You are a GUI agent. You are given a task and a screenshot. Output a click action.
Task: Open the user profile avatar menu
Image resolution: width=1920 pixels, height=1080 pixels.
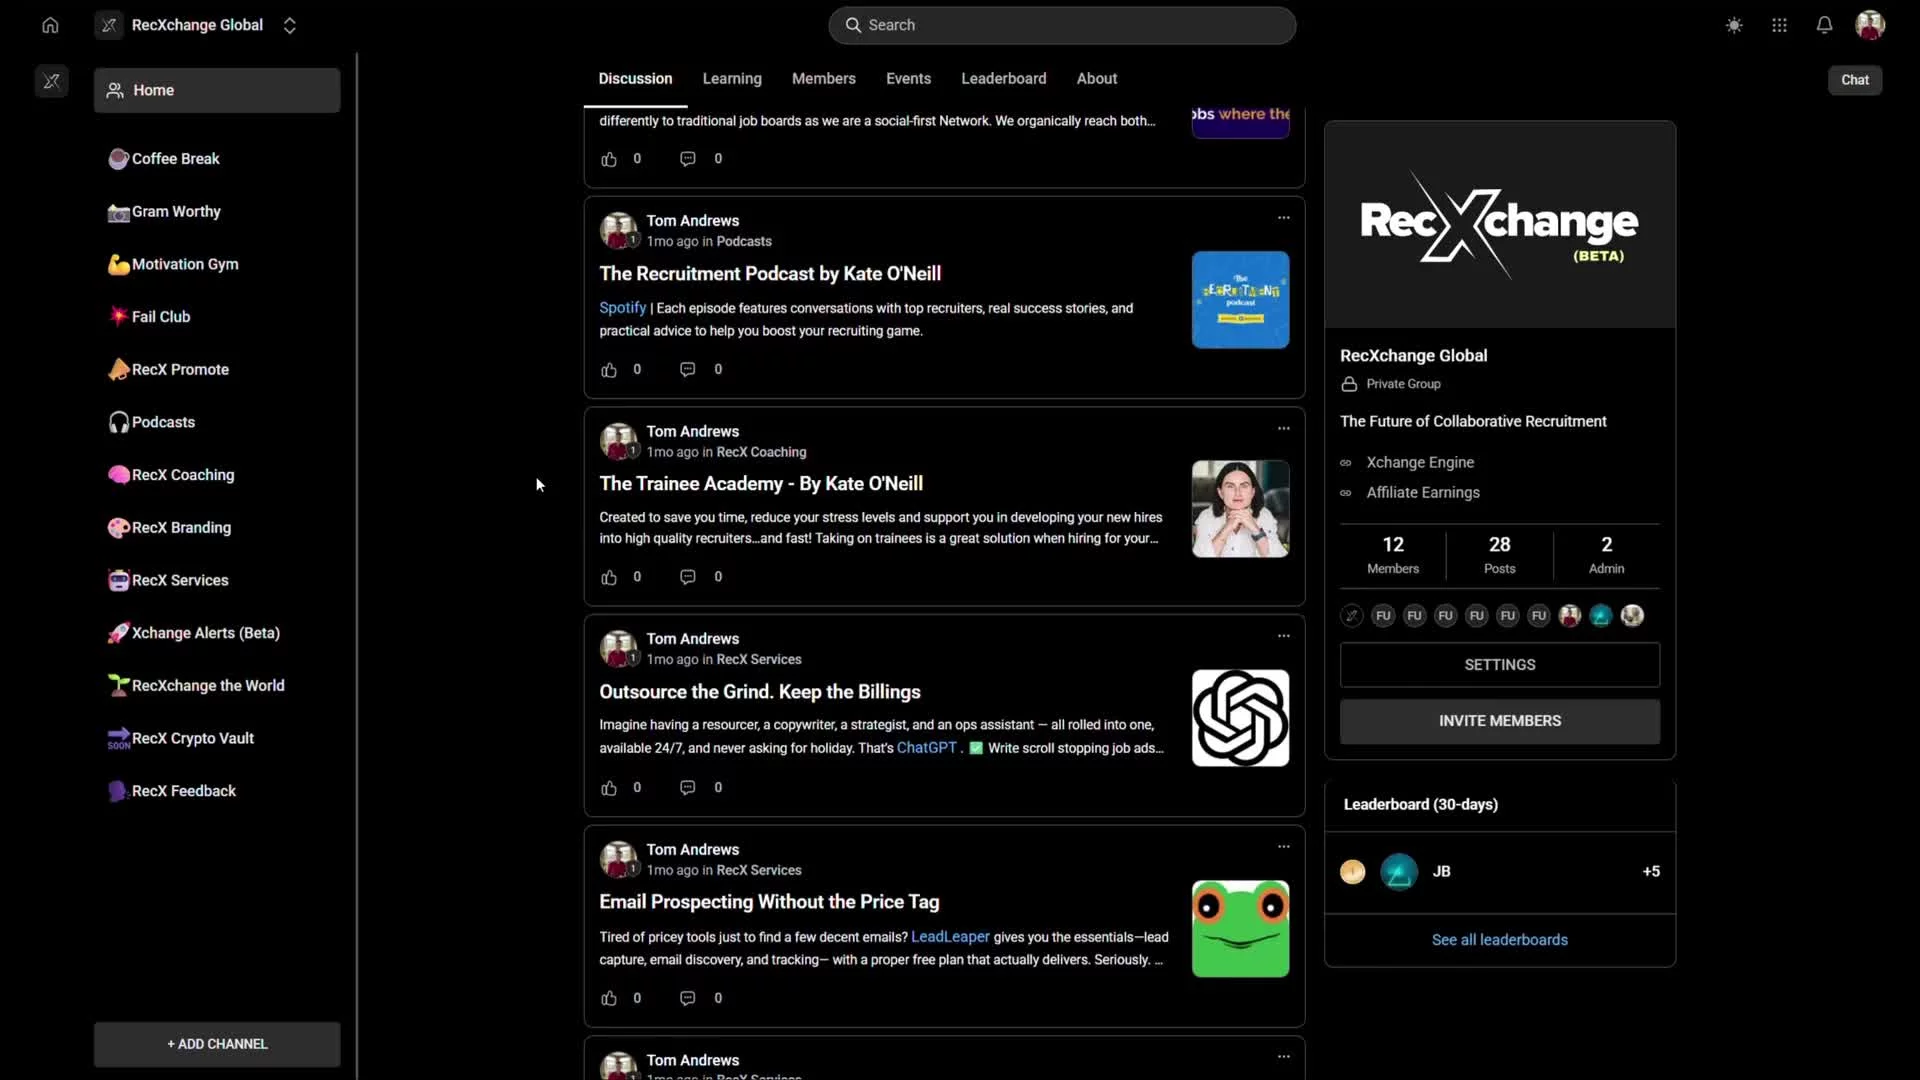[1870, 25]
